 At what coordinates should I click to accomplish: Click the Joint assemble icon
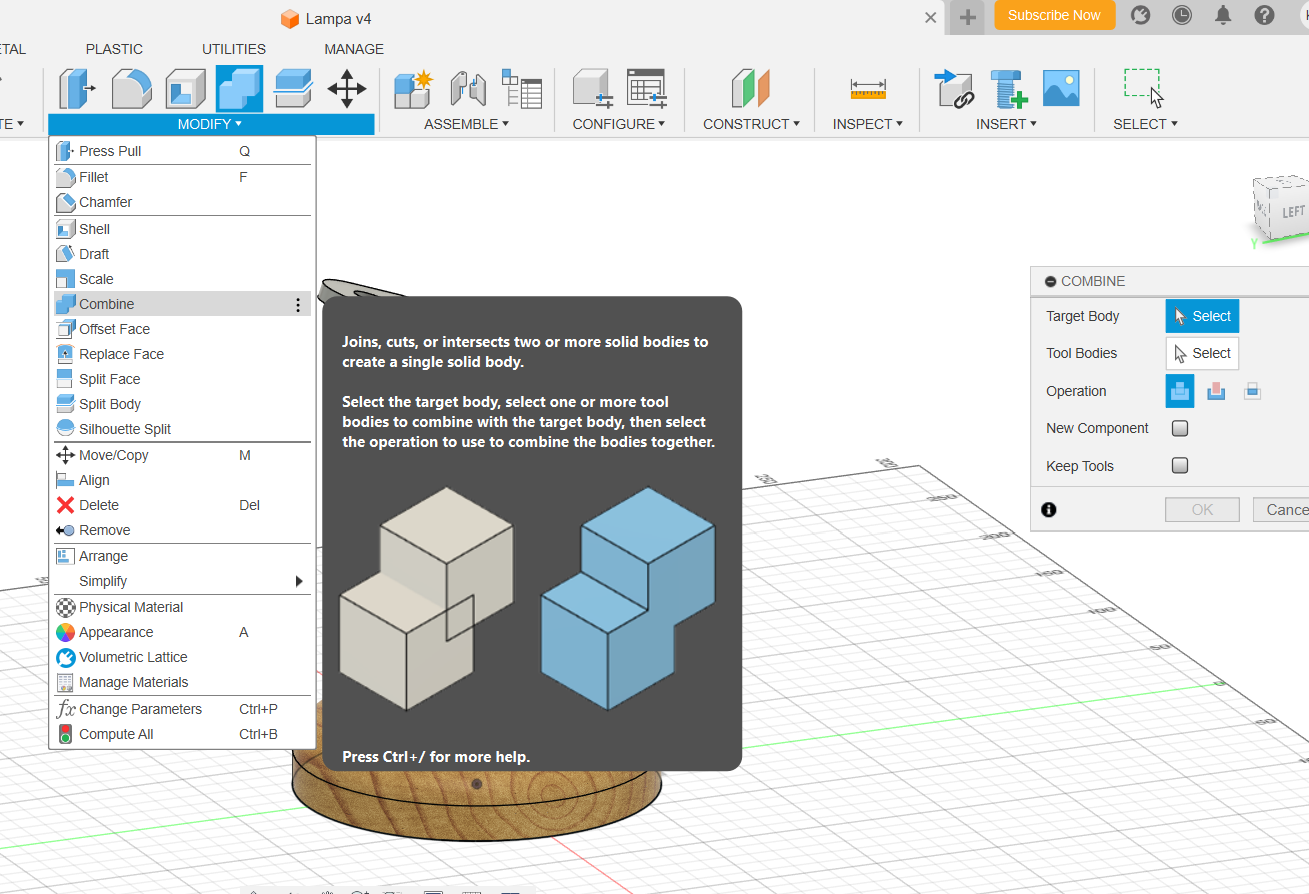pyautogui.click(x=468, y=89)
